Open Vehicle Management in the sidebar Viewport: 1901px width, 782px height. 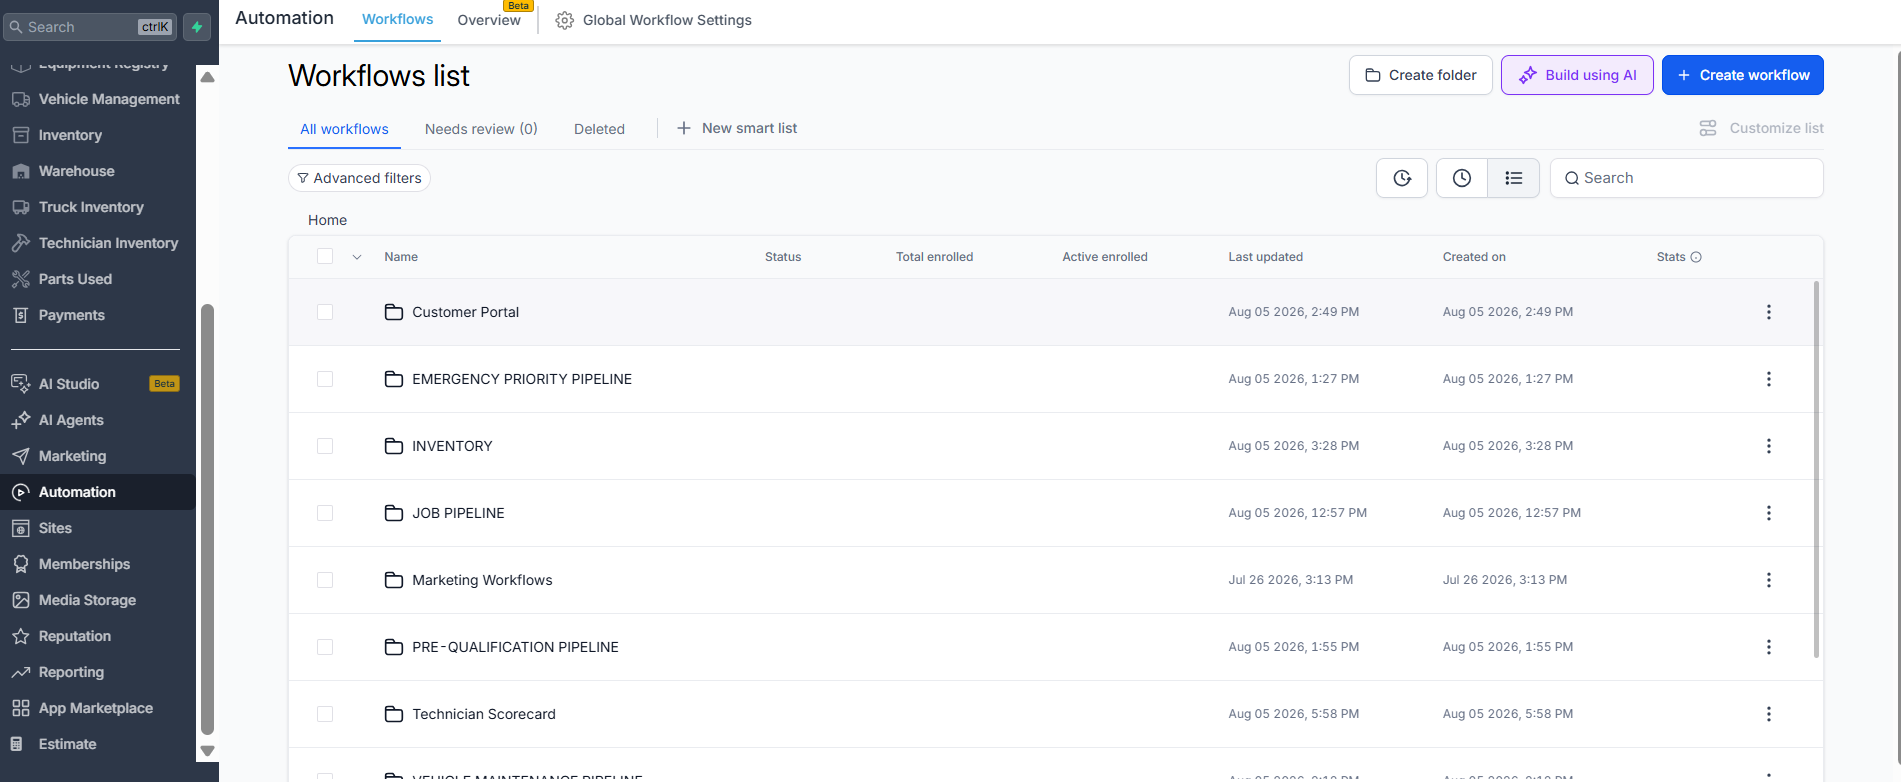point(97,99)
